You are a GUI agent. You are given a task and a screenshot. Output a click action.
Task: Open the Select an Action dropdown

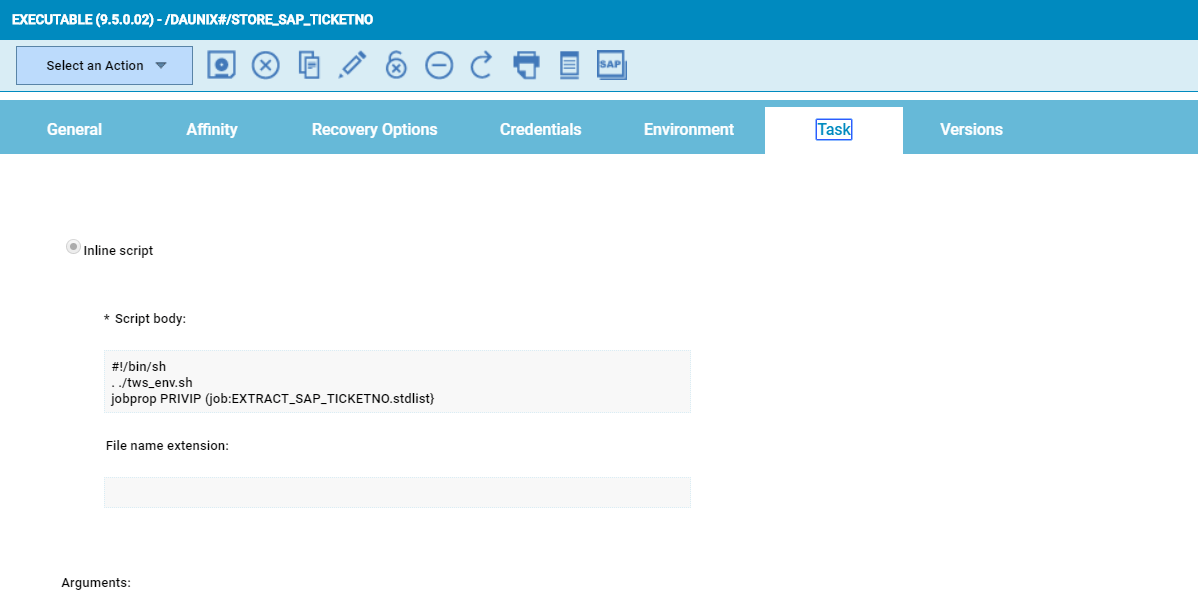coord(104,65)
